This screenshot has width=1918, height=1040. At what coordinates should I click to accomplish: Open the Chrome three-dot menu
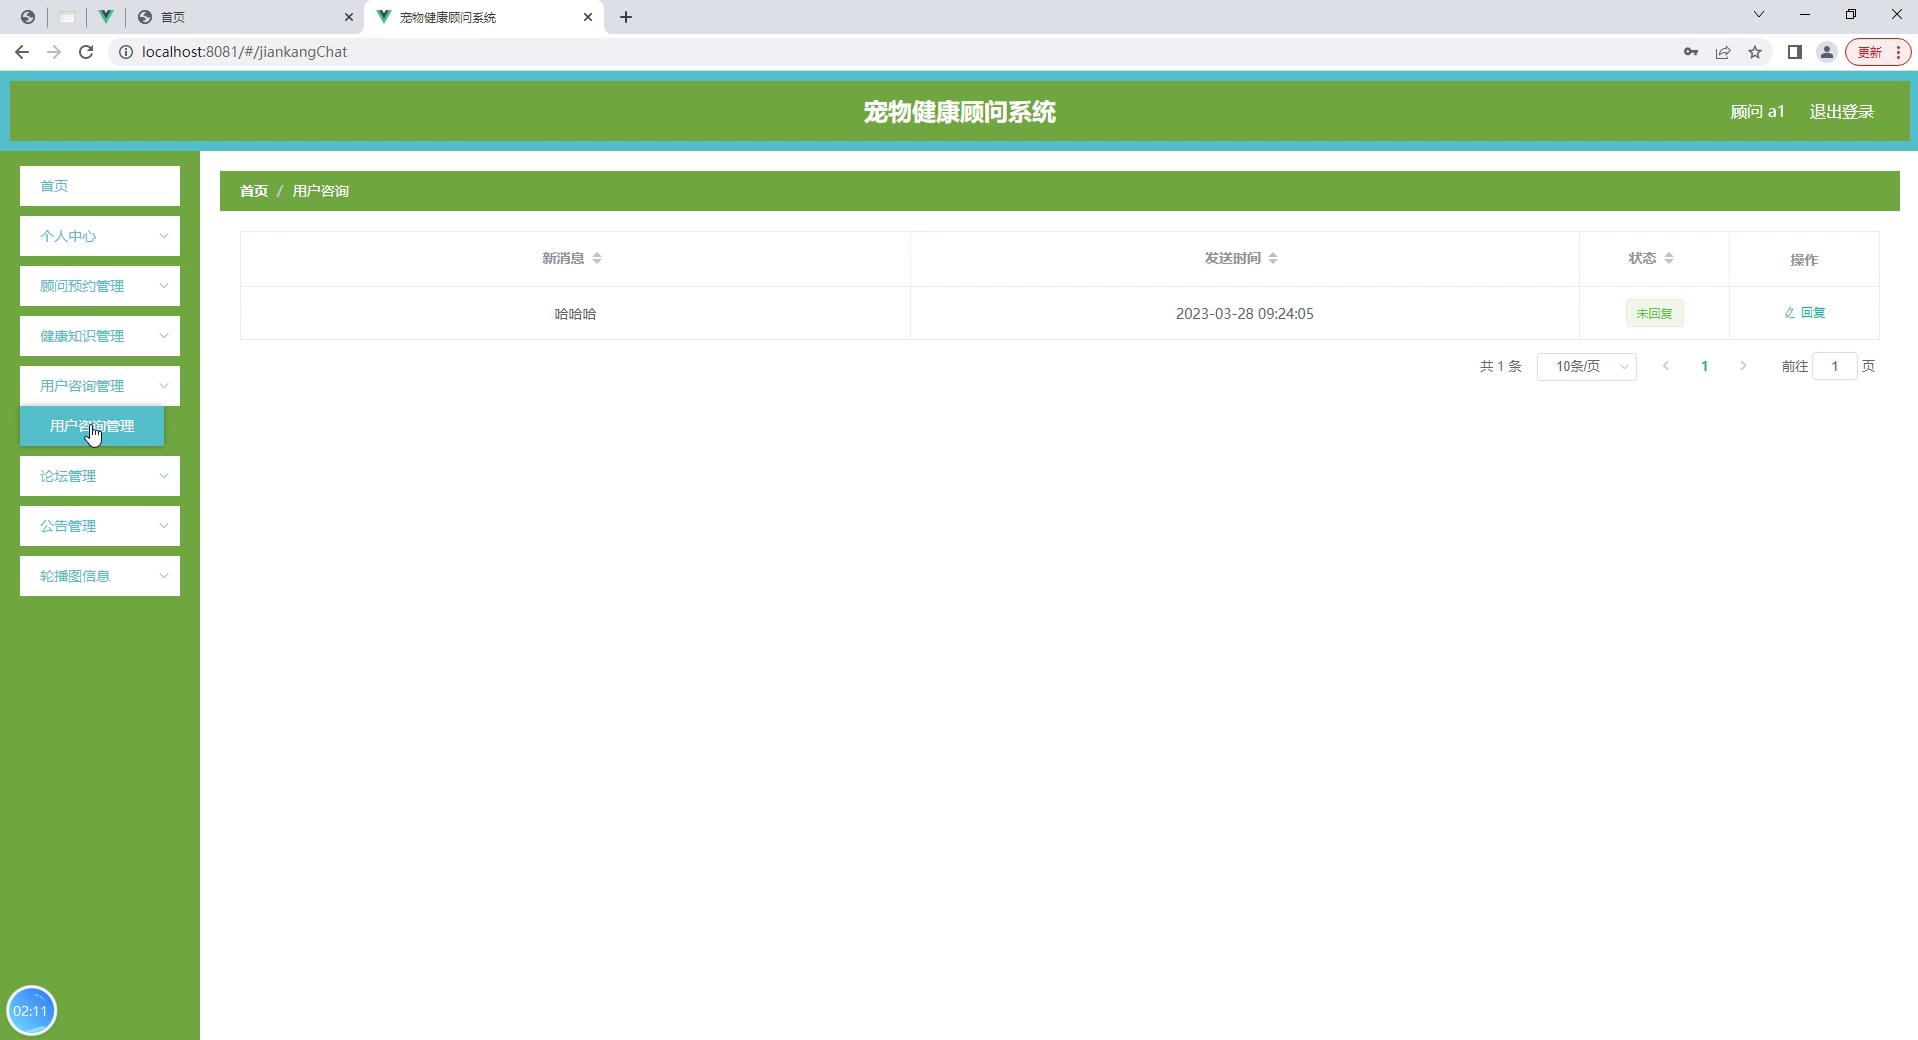pos(1898,52)
